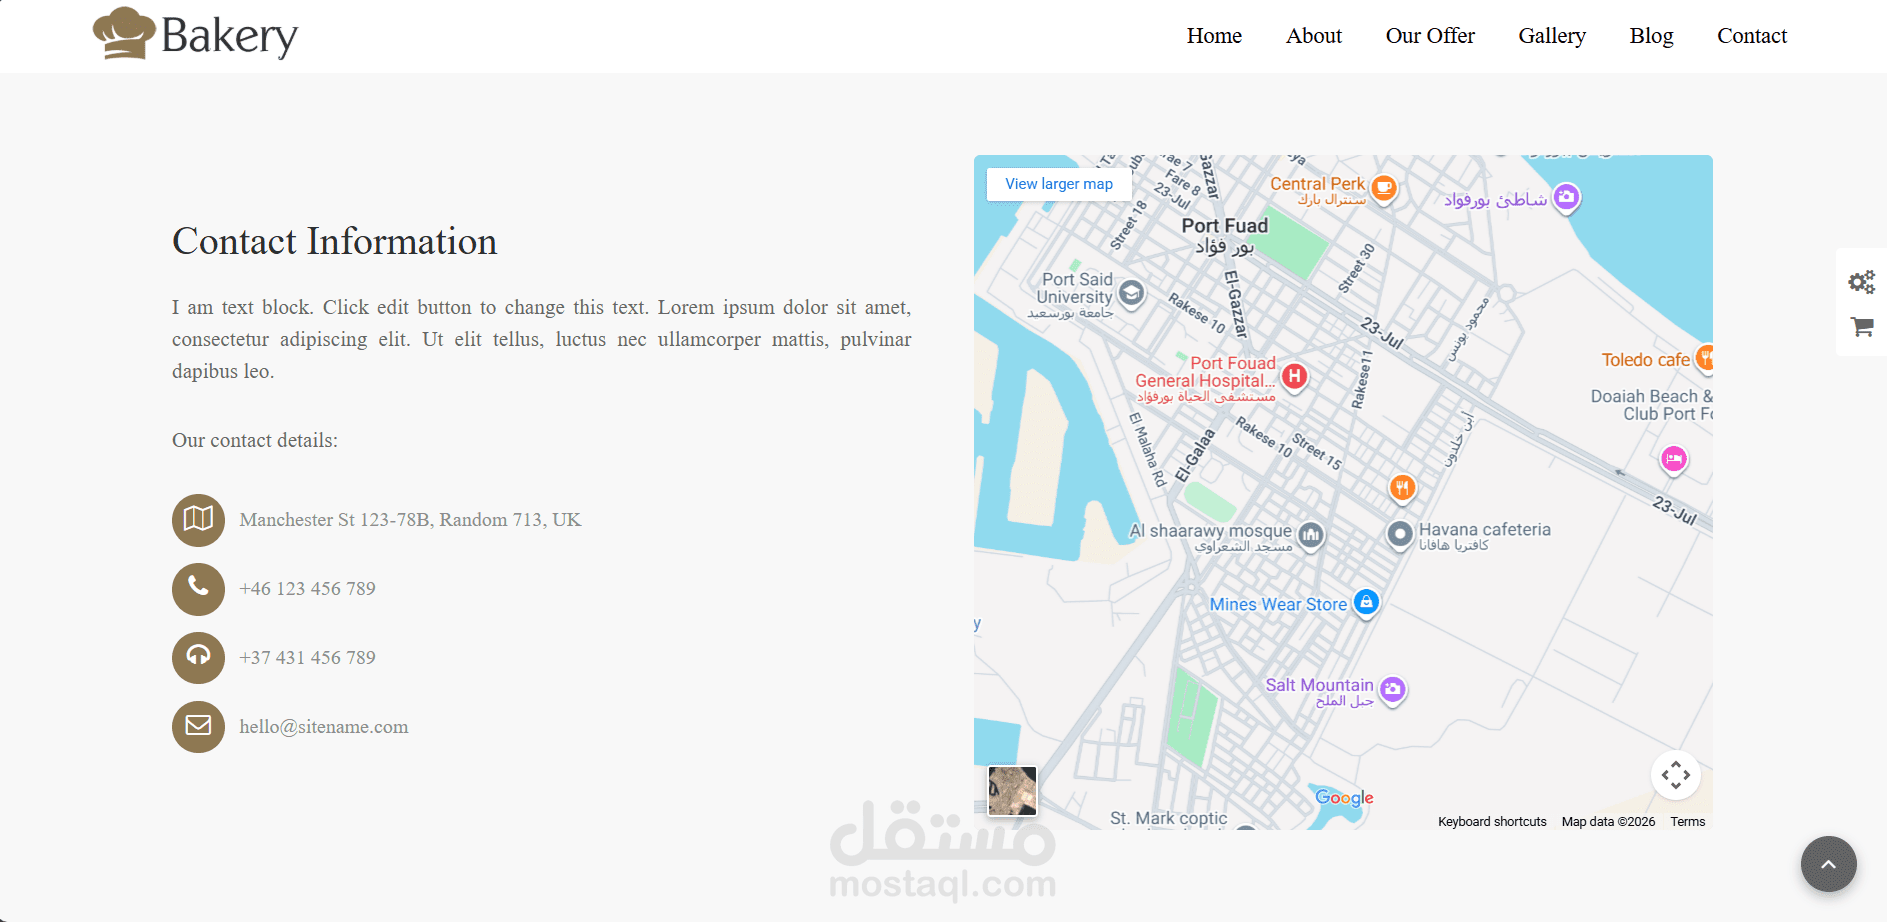Click phone number +37 431 456 789
Image resolution: width=1887 pixels, height=922 pixels.
coord(307,658)
